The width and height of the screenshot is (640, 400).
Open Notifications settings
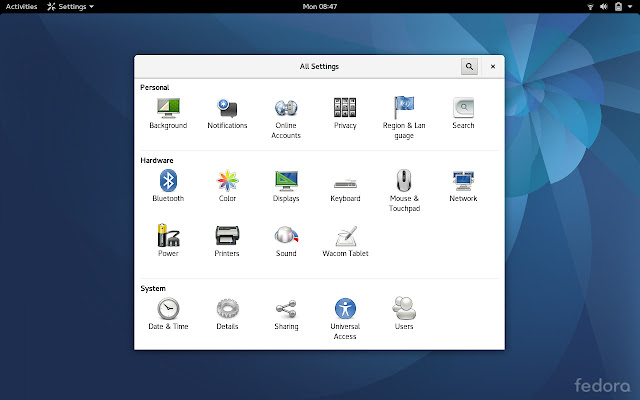[x=227, y=113]
